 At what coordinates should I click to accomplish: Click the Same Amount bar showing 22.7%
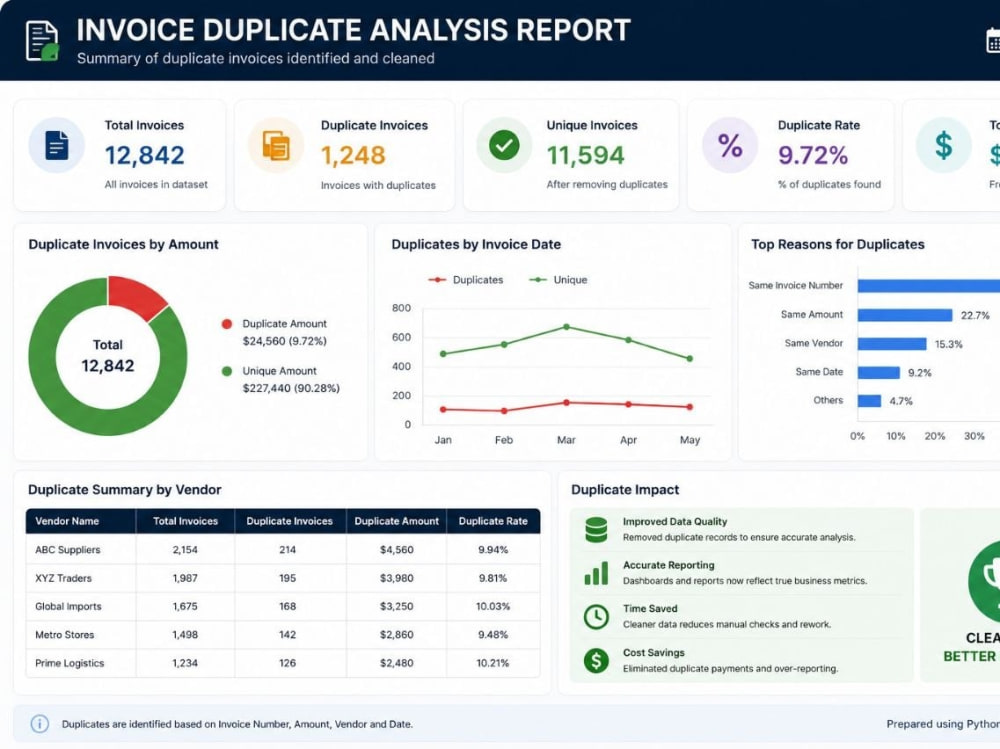click(904, 315)
